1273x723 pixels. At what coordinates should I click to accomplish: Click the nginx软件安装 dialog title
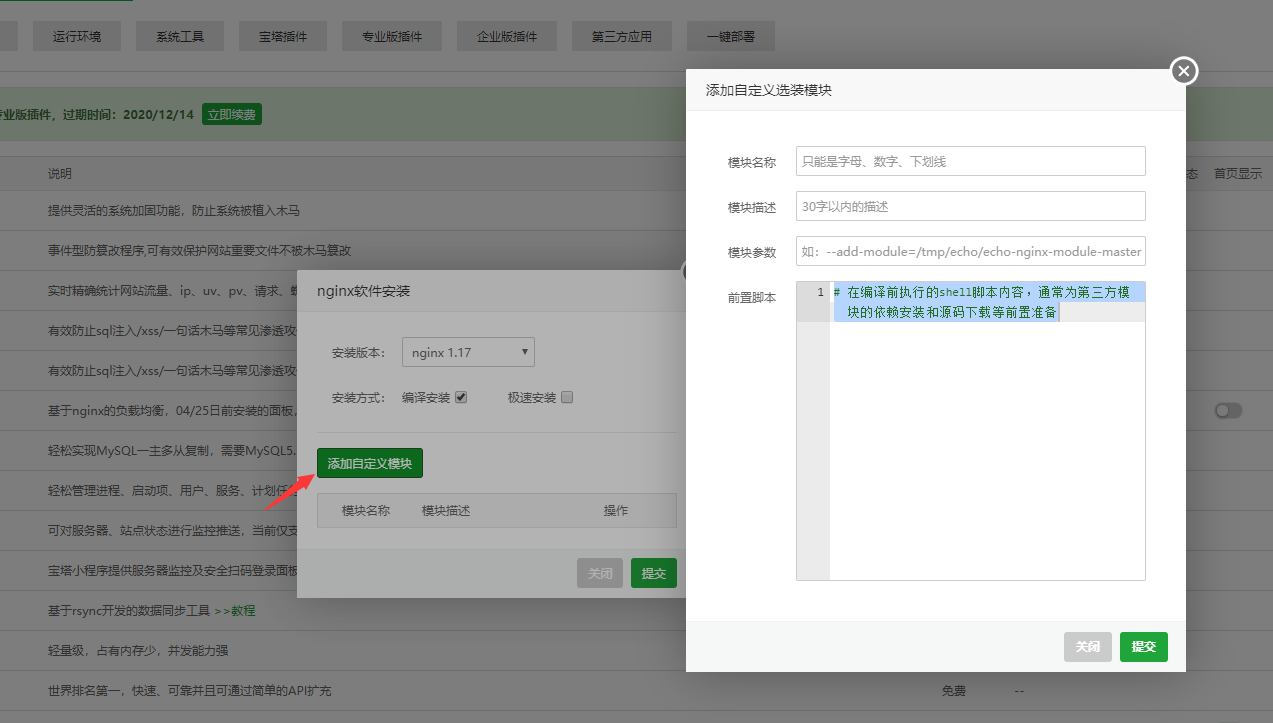[x=364, y=291]
